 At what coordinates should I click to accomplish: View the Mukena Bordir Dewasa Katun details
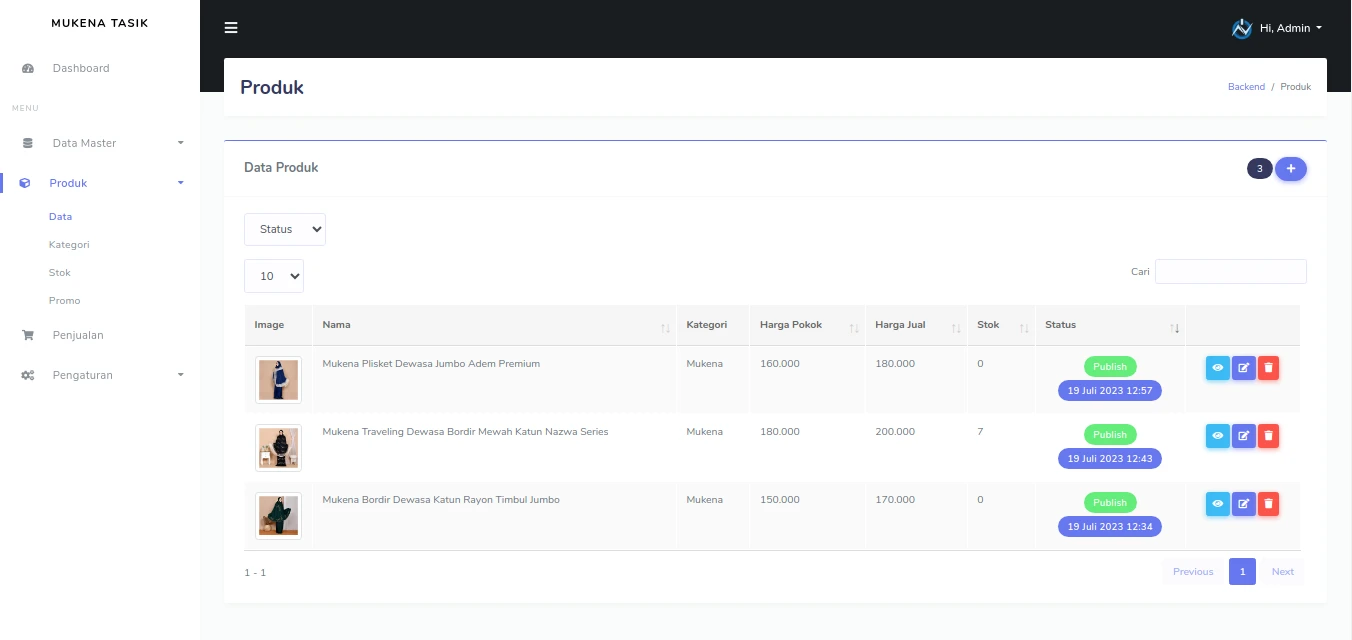pyautogui.click(x=1217, y=503)
